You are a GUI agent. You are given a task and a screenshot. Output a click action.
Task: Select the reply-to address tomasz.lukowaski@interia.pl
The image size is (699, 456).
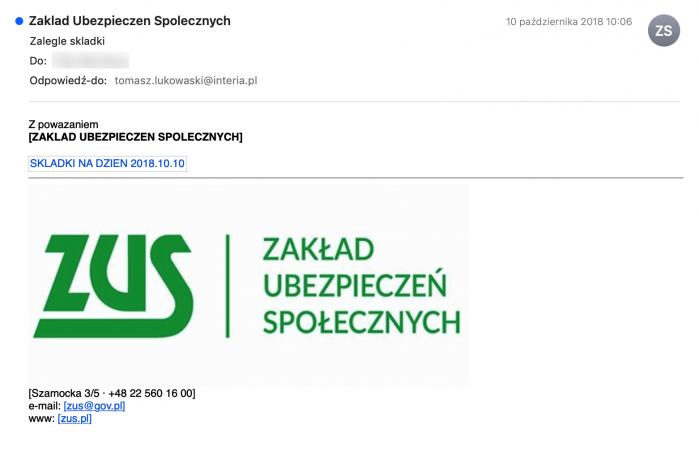point(185,81)
